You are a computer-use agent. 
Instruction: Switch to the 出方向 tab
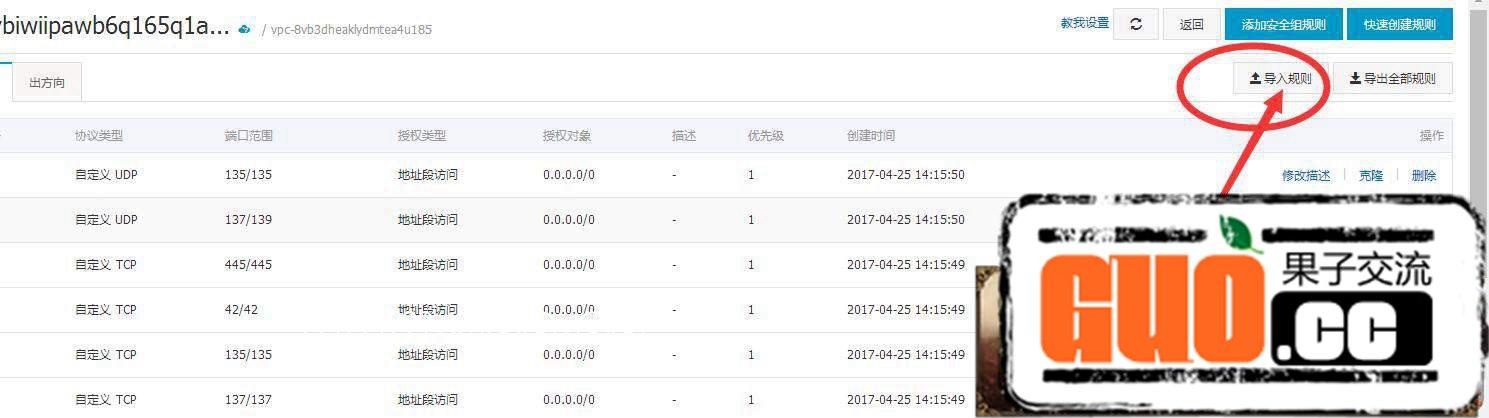point(47,83)
